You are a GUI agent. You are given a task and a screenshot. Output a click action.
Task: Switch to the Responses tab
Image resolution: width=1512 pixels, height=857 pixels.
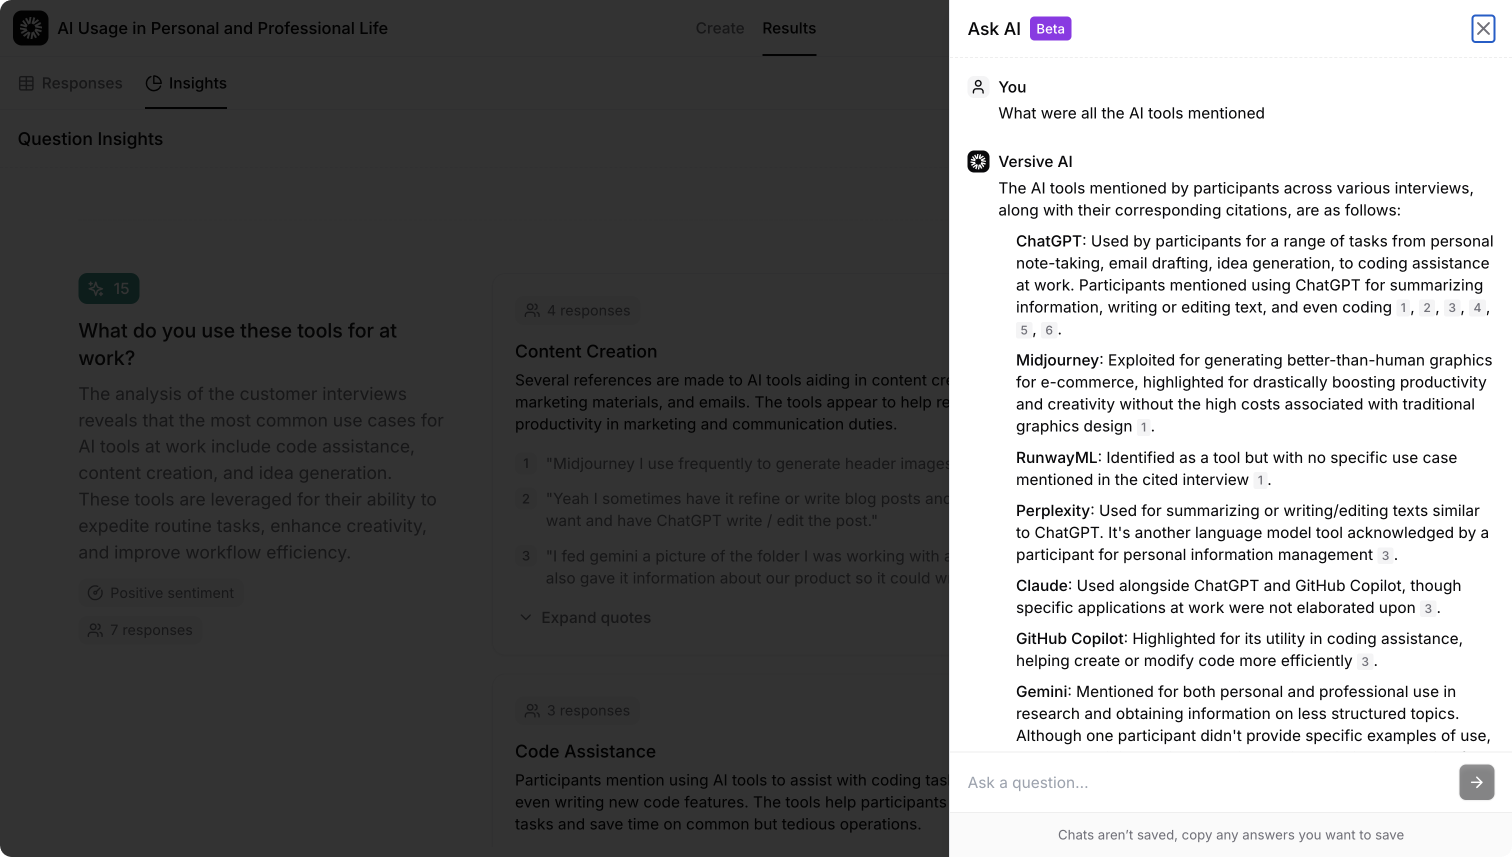pyautogui.click(x=70, y=83)
